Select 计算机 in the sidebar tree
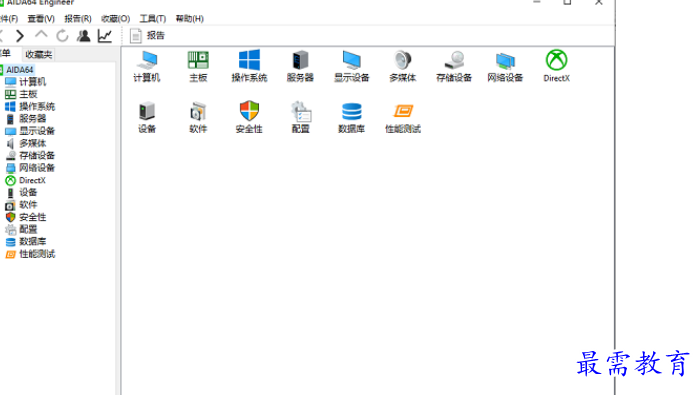698x395 pixels. tap(26, 82)
